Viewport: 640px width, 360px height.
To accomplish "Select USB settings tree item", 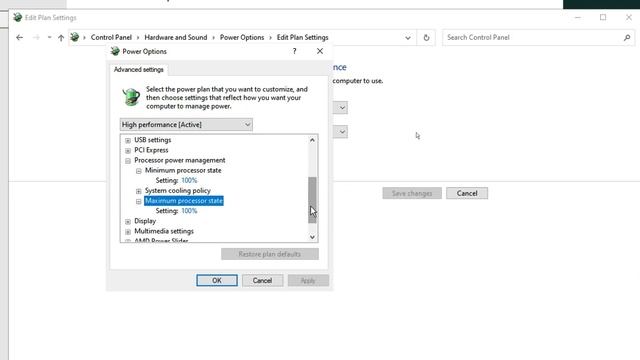I will 153,140.
